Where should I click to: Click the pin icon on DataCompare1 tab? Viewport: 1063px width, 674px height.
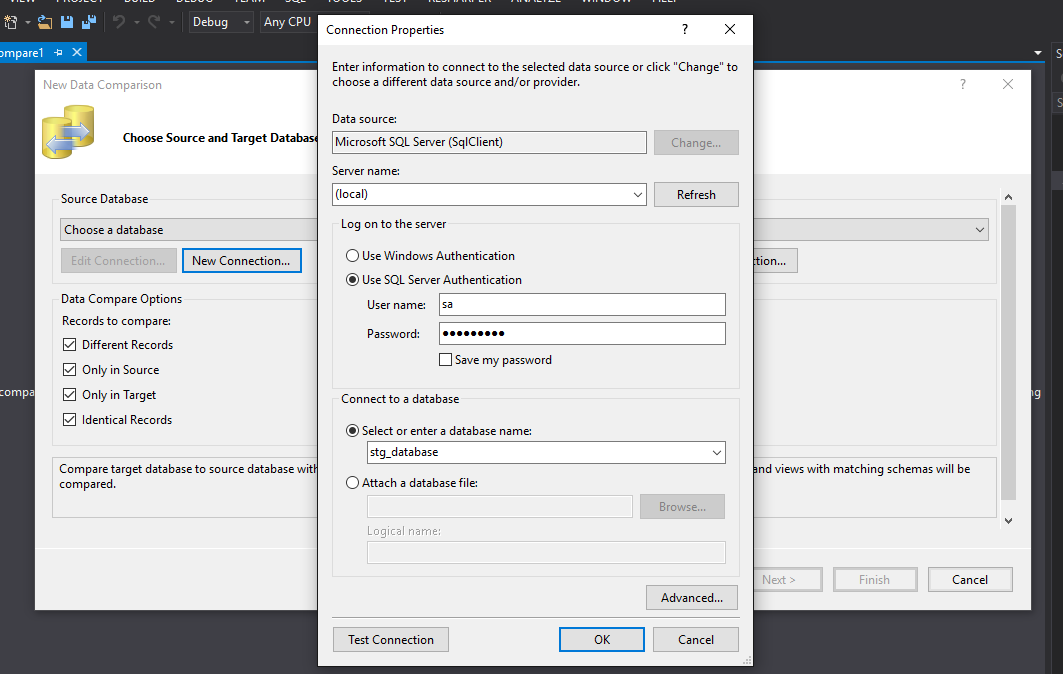58,51
